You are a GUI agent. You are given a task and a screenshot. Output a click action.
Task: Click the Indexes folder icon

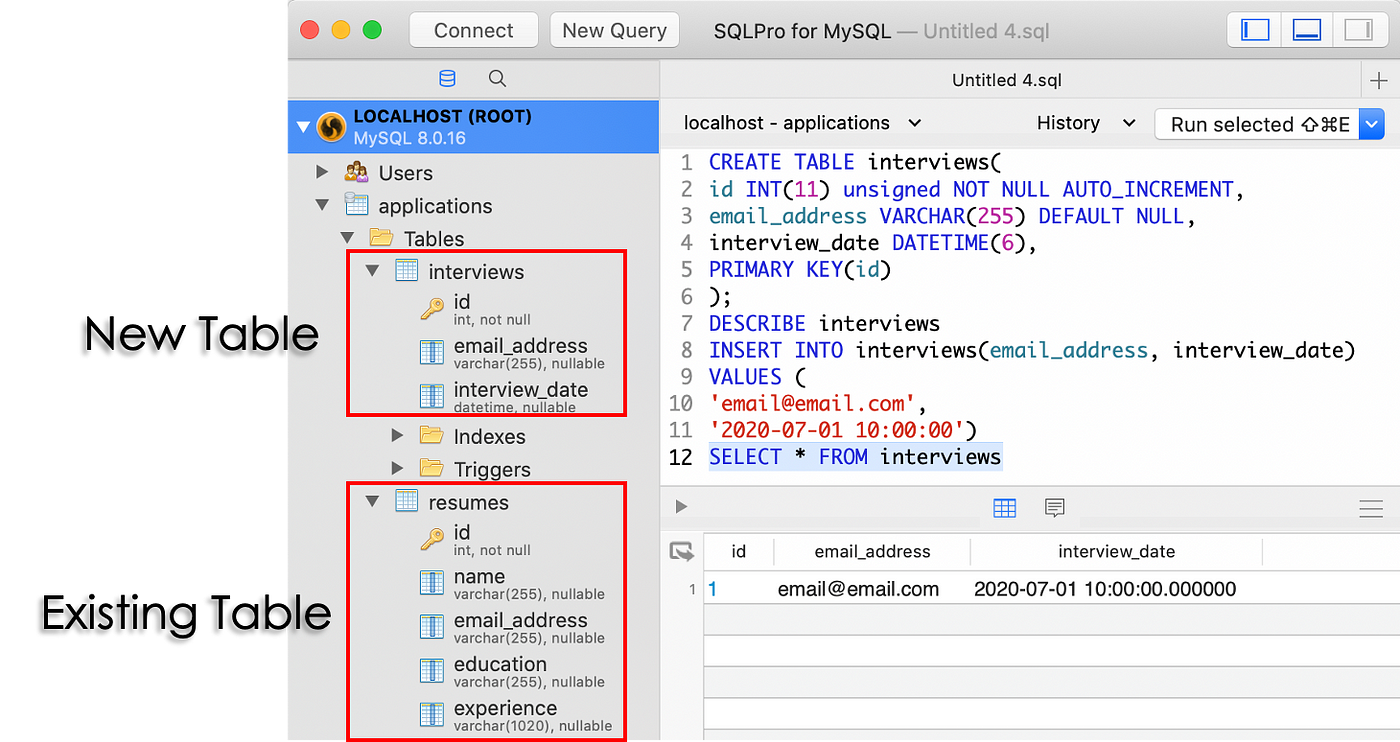tap(431, 435)
